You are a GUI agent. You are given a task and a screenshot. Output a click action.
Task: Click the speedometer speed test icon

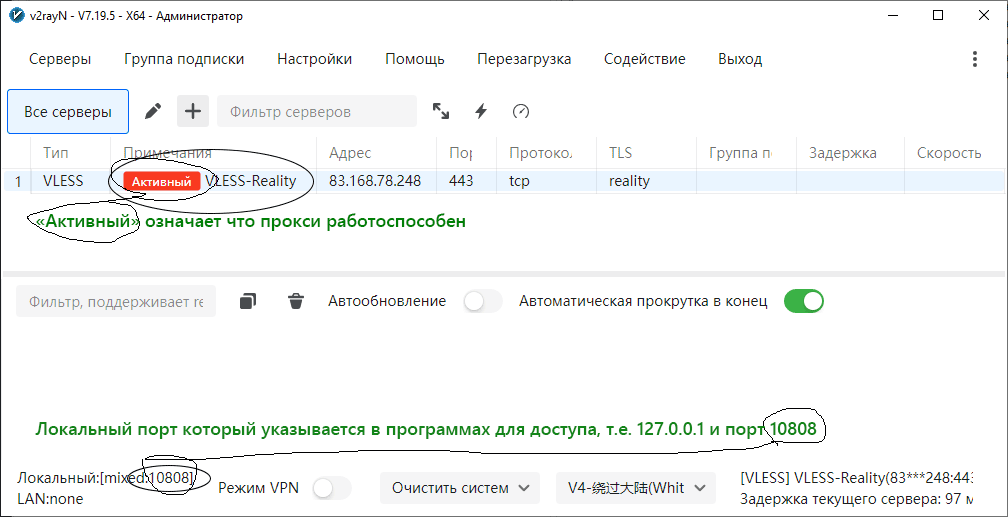pos(521,111)
